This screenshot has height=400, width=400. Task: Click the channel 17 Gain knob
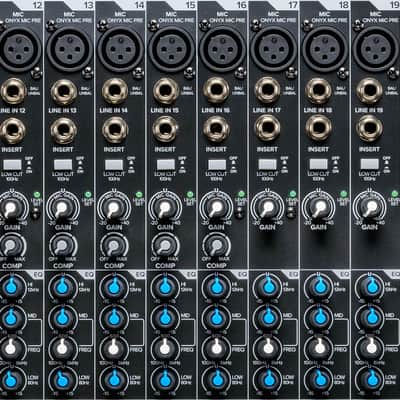tap(267, 209)
